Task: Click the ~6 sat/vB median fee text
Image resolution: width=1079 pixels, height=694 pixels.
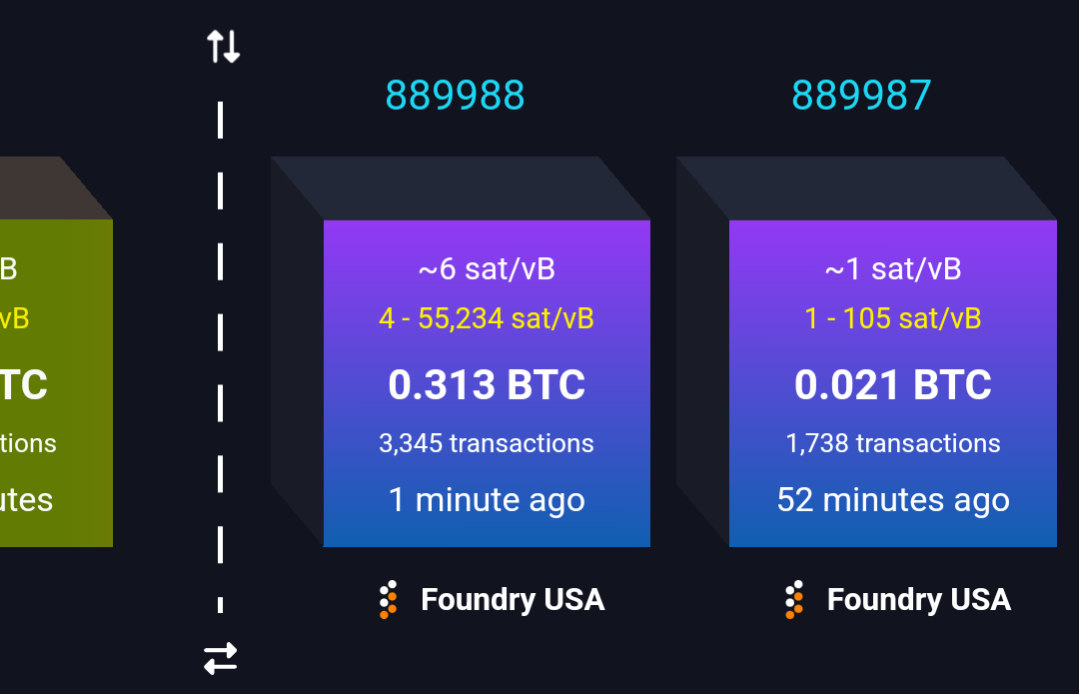Action: 487,269
